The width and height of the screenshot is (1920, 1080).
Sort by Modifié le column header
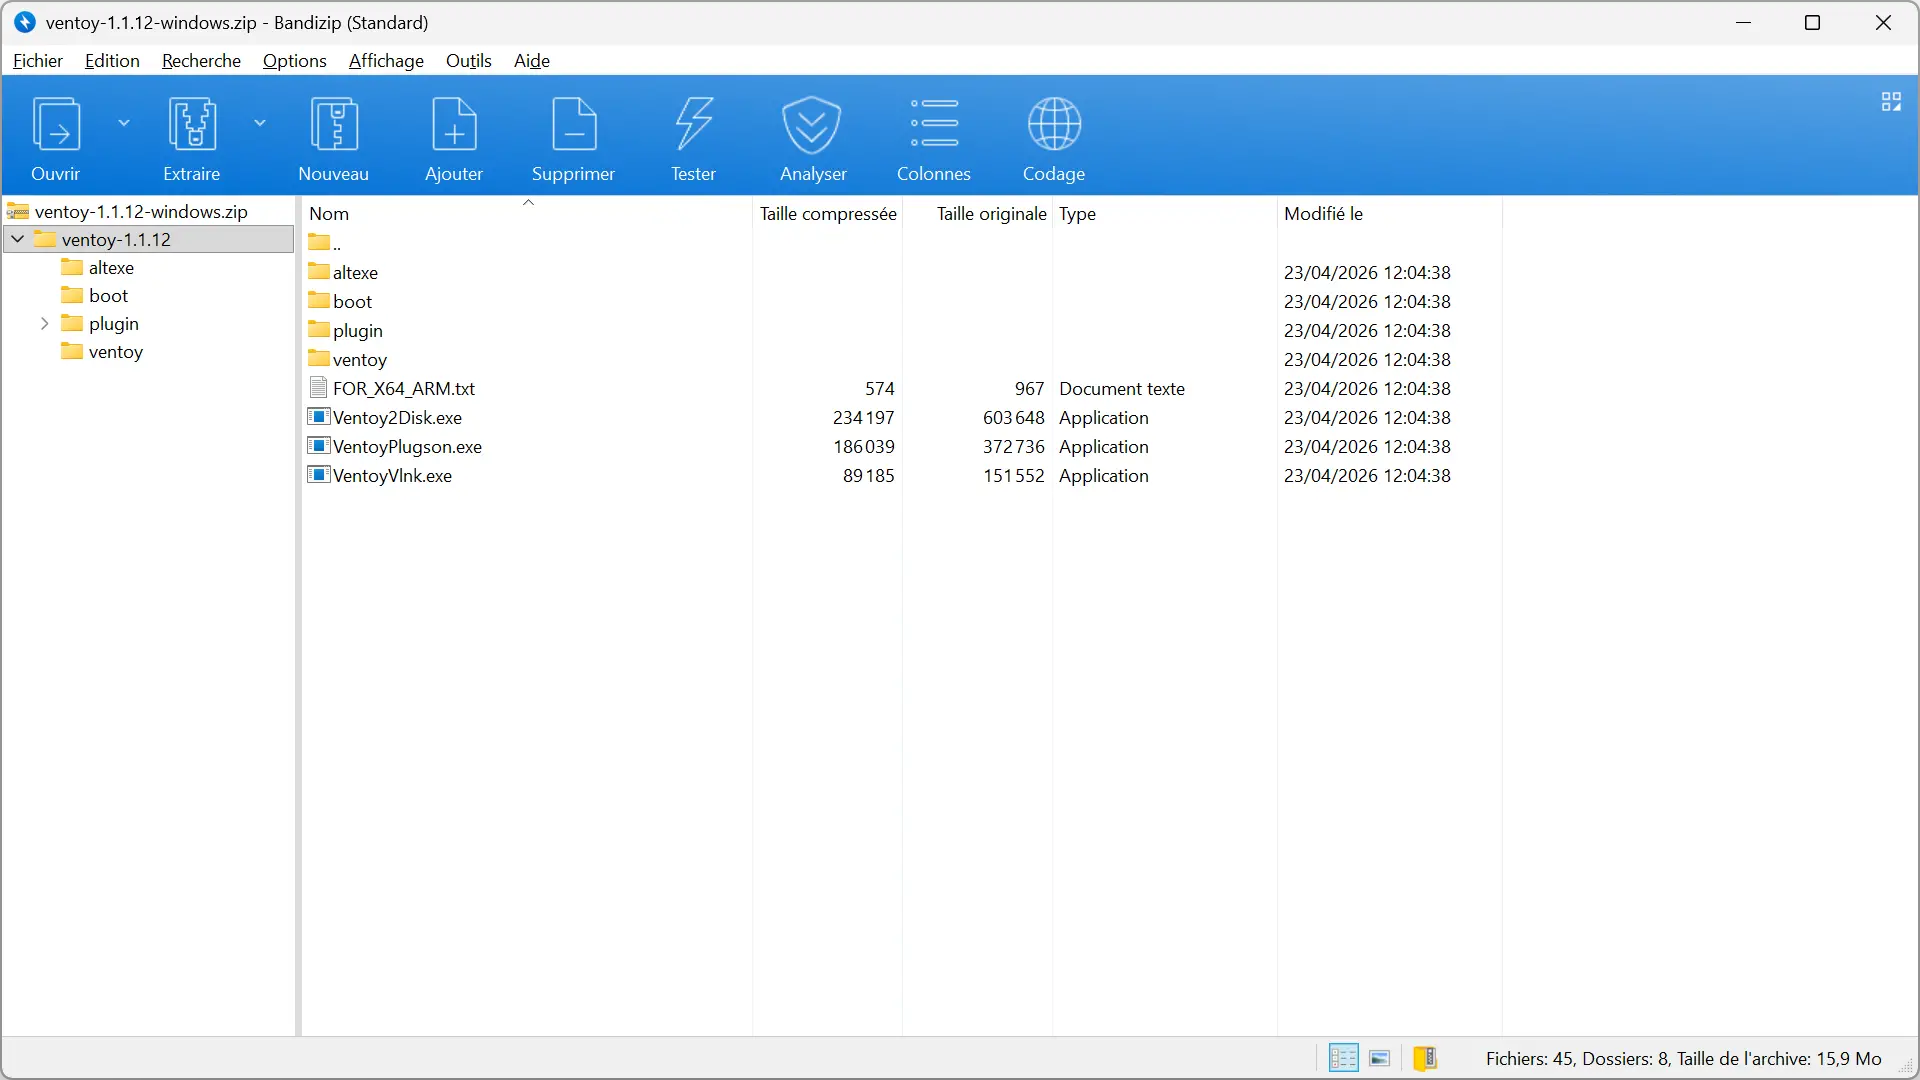tap(1390, 213)
